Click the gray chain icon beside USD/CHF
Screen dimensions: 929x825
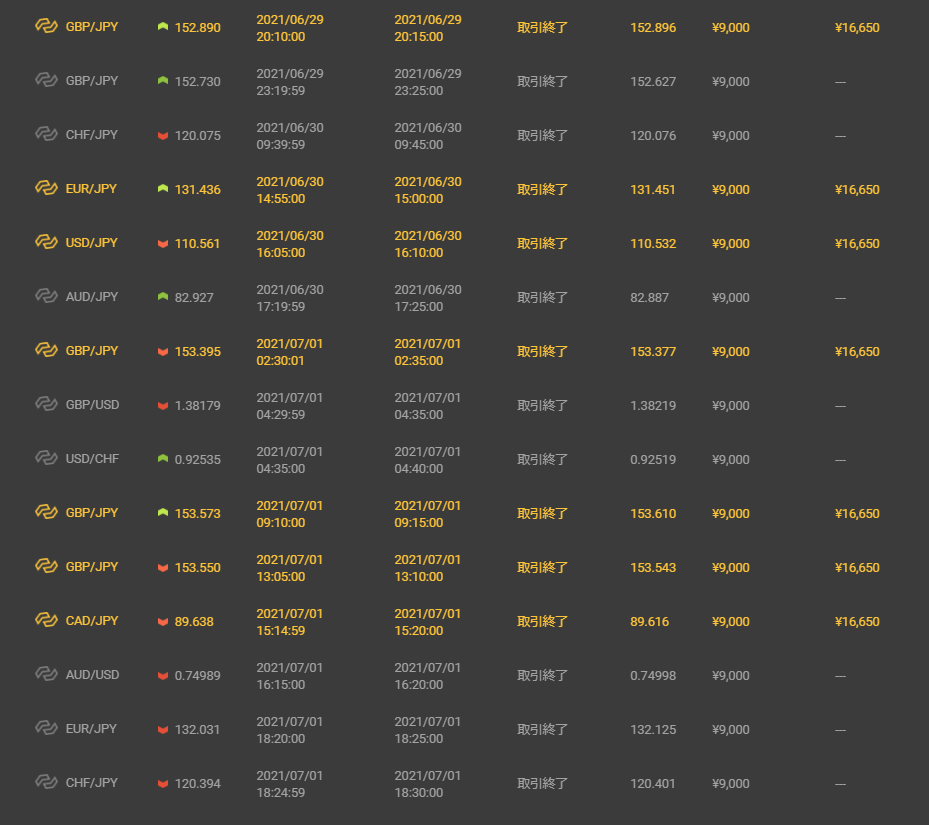pos(46,458)
